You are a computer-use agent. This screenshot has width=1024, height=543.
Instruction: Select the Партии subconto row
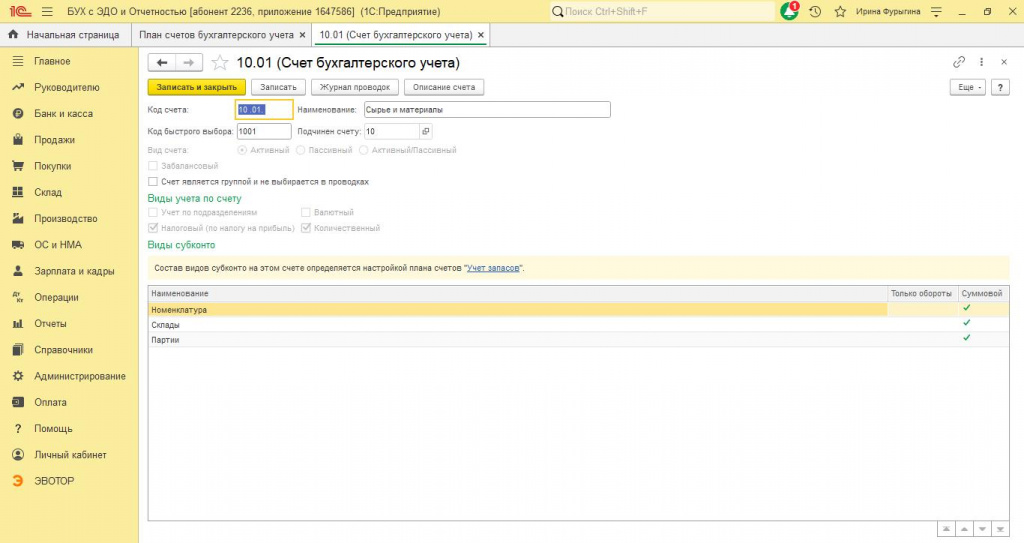(x=578, y=340)
